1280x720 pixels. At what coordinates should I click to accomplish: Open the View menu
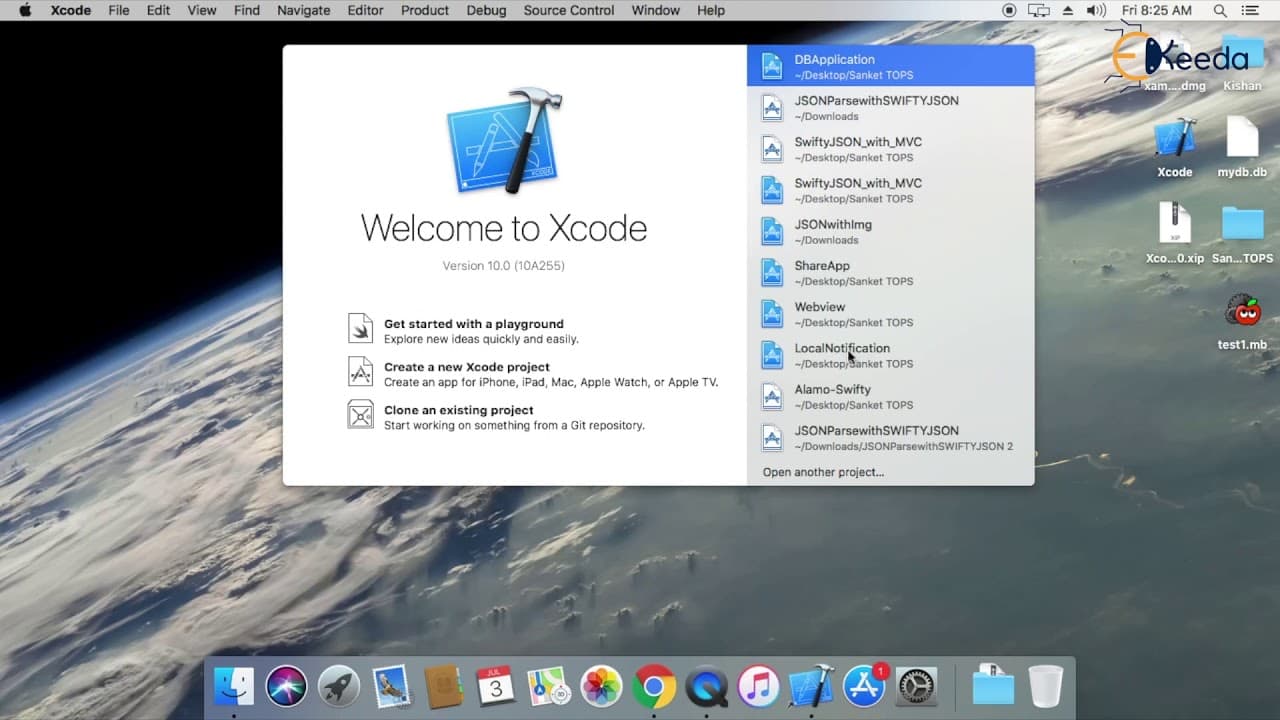click(202, 10)
